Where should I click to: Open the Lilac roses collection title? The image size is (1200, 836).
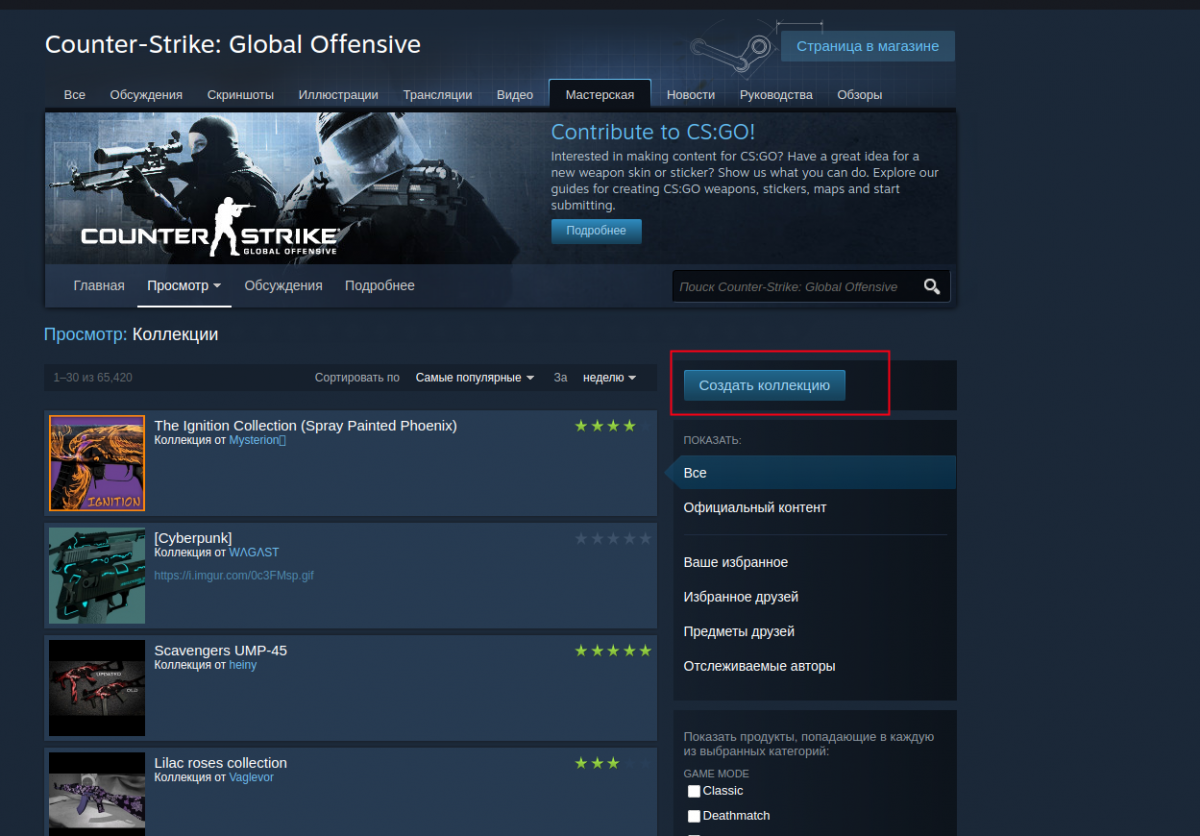pyautogui.click(x=220, y=762)
